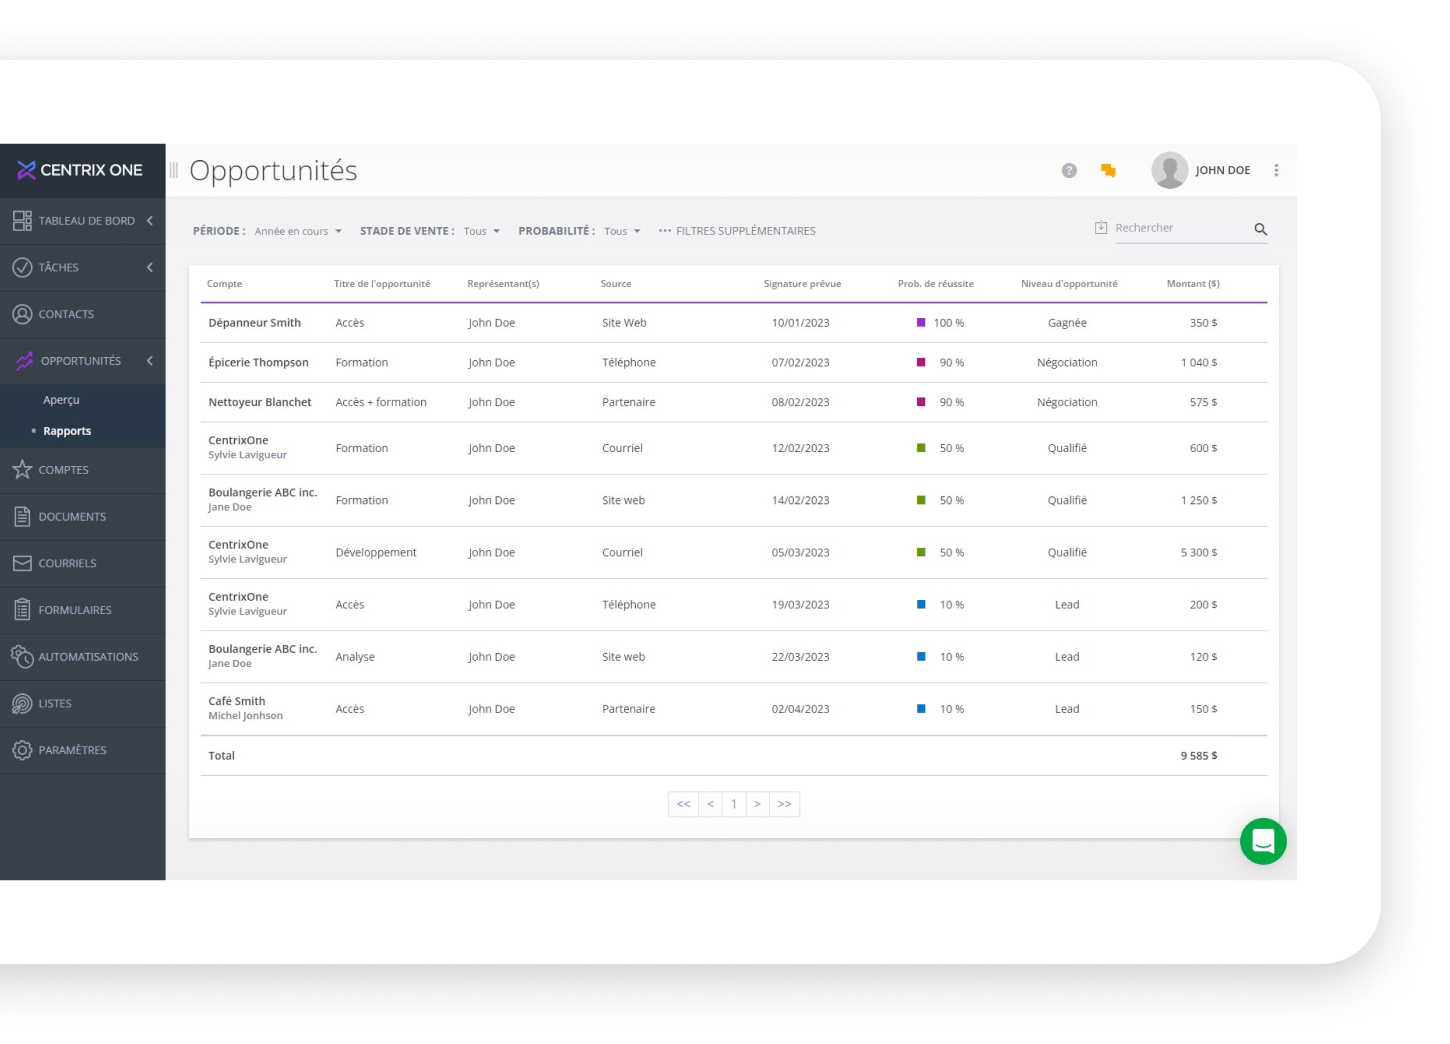Go to Courriels
Image resolution: width=1450 pixels, height=1044 pixels.
[68, 563]
